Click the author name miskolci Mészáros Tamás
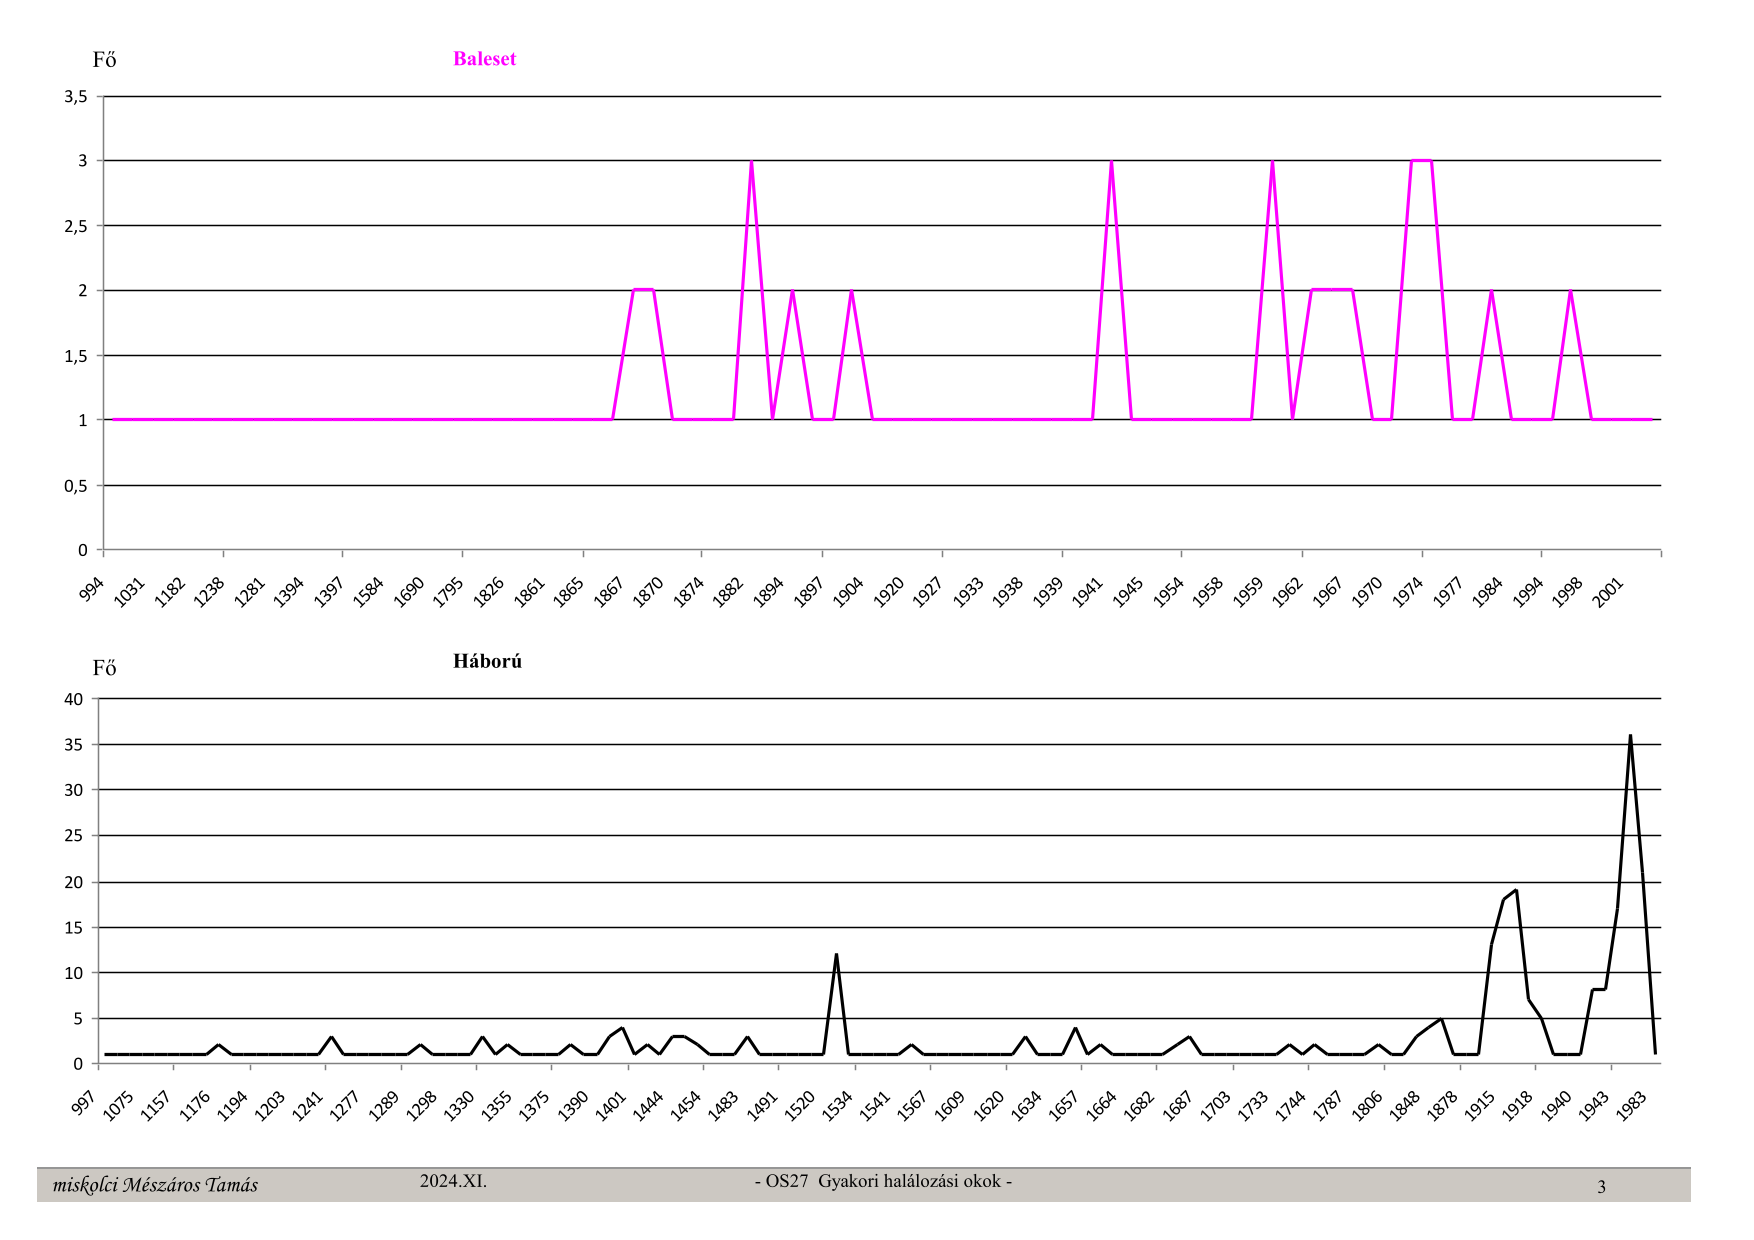This screenshot has width=1754, height=1240. [x=155, y=1185]
